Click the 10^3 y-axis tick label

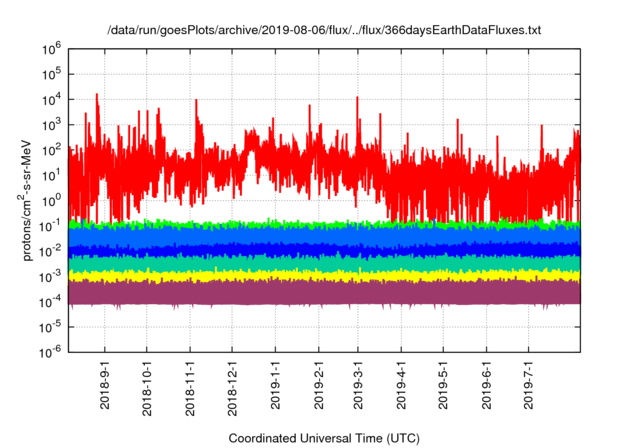coord(52,125)
